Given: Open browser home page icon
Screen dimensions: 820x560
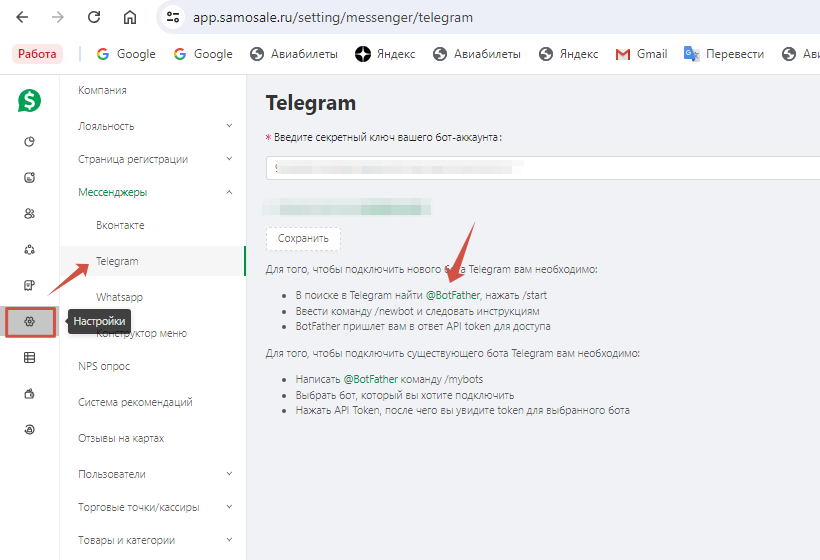Looking at the screenshot, I should (x=130, y=17).
